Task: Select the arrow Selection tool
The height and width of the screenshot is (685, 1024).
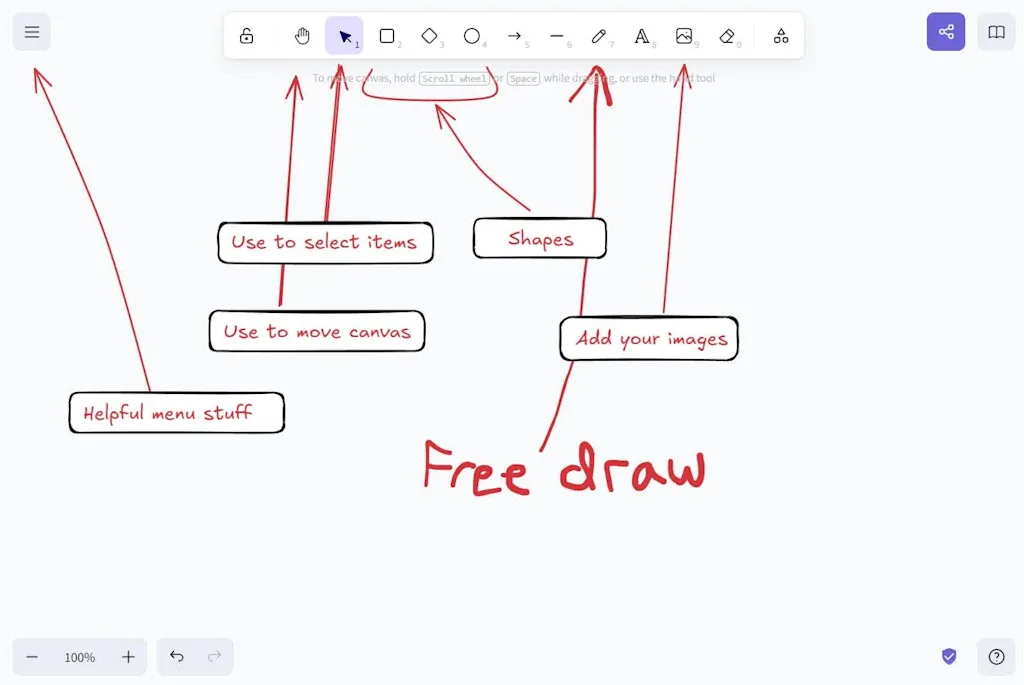Action: [345, 36]
